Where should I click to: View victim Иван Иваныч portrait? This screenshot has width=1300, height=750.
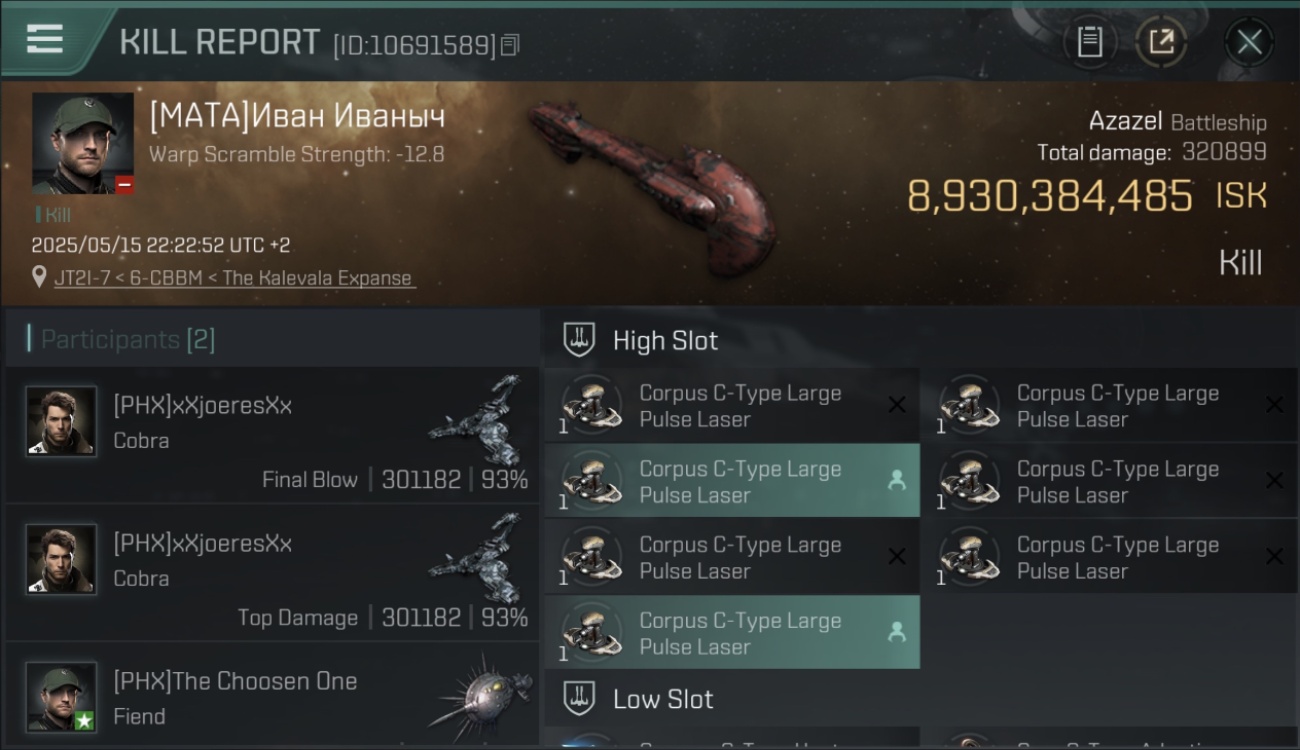point(82,143)
